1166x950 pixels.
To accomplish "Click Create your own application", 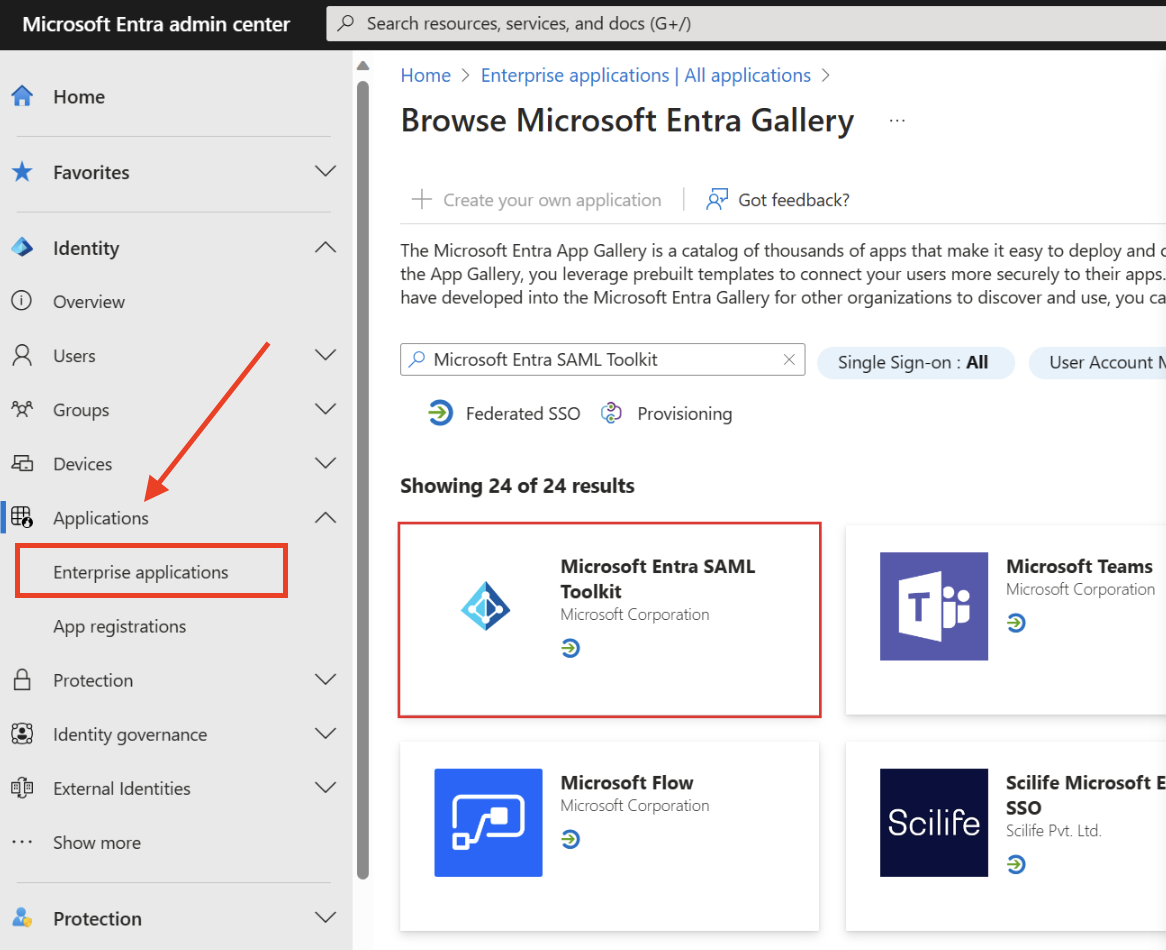I will (x=536, y=199).
